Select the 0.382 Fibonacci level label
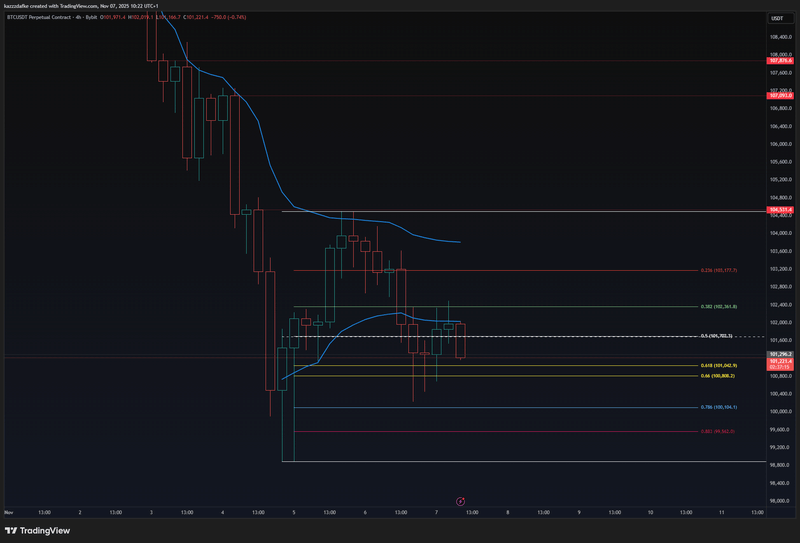800x543 pixels. pos(719,307)
